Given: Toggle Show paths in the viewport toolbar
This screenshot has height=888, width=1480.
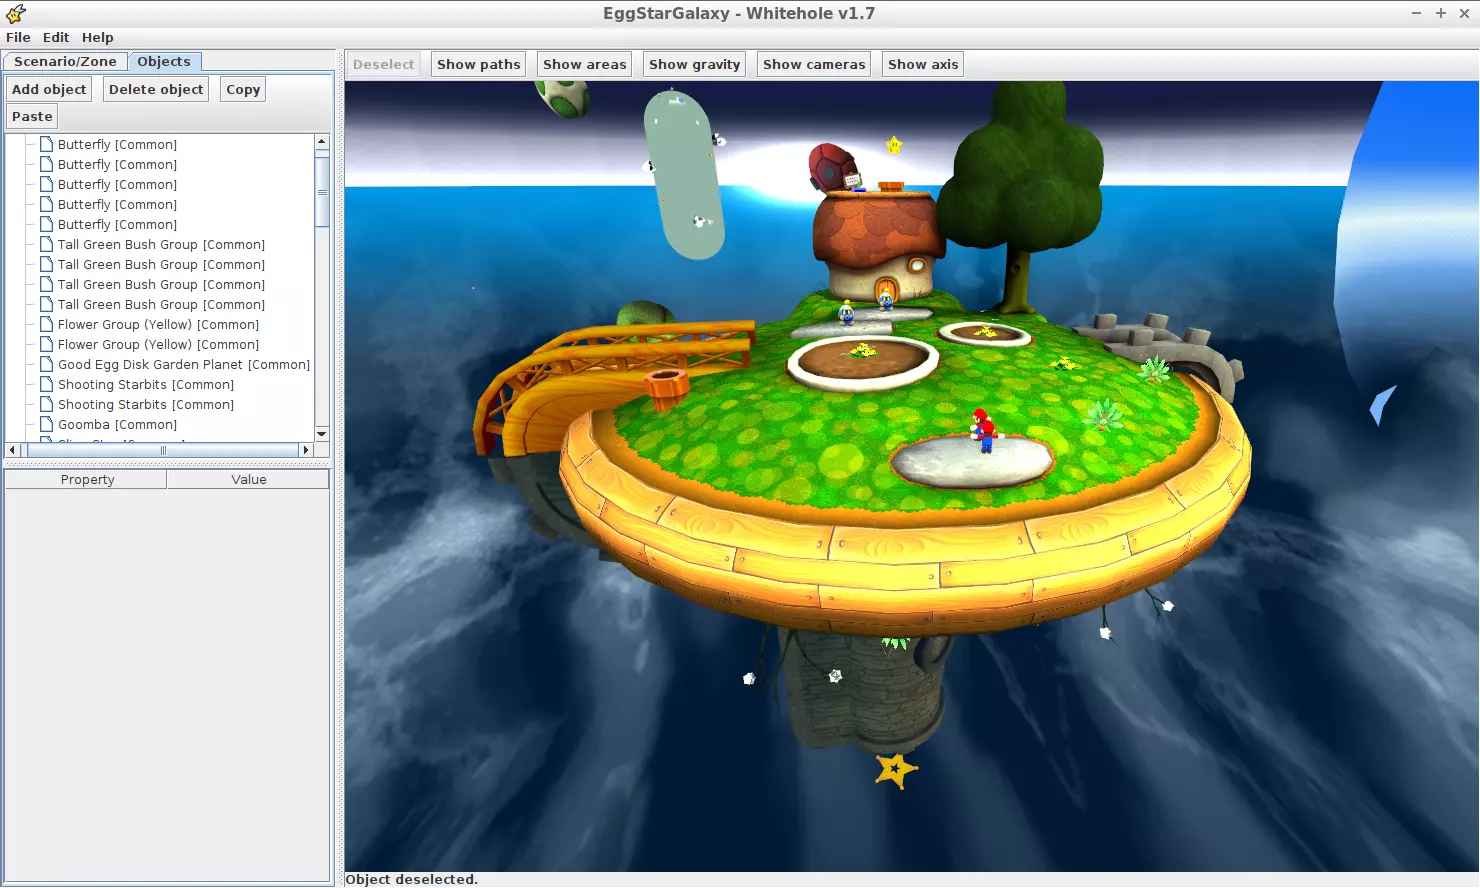Looking at the screenshot, I should tap(479, 64).
